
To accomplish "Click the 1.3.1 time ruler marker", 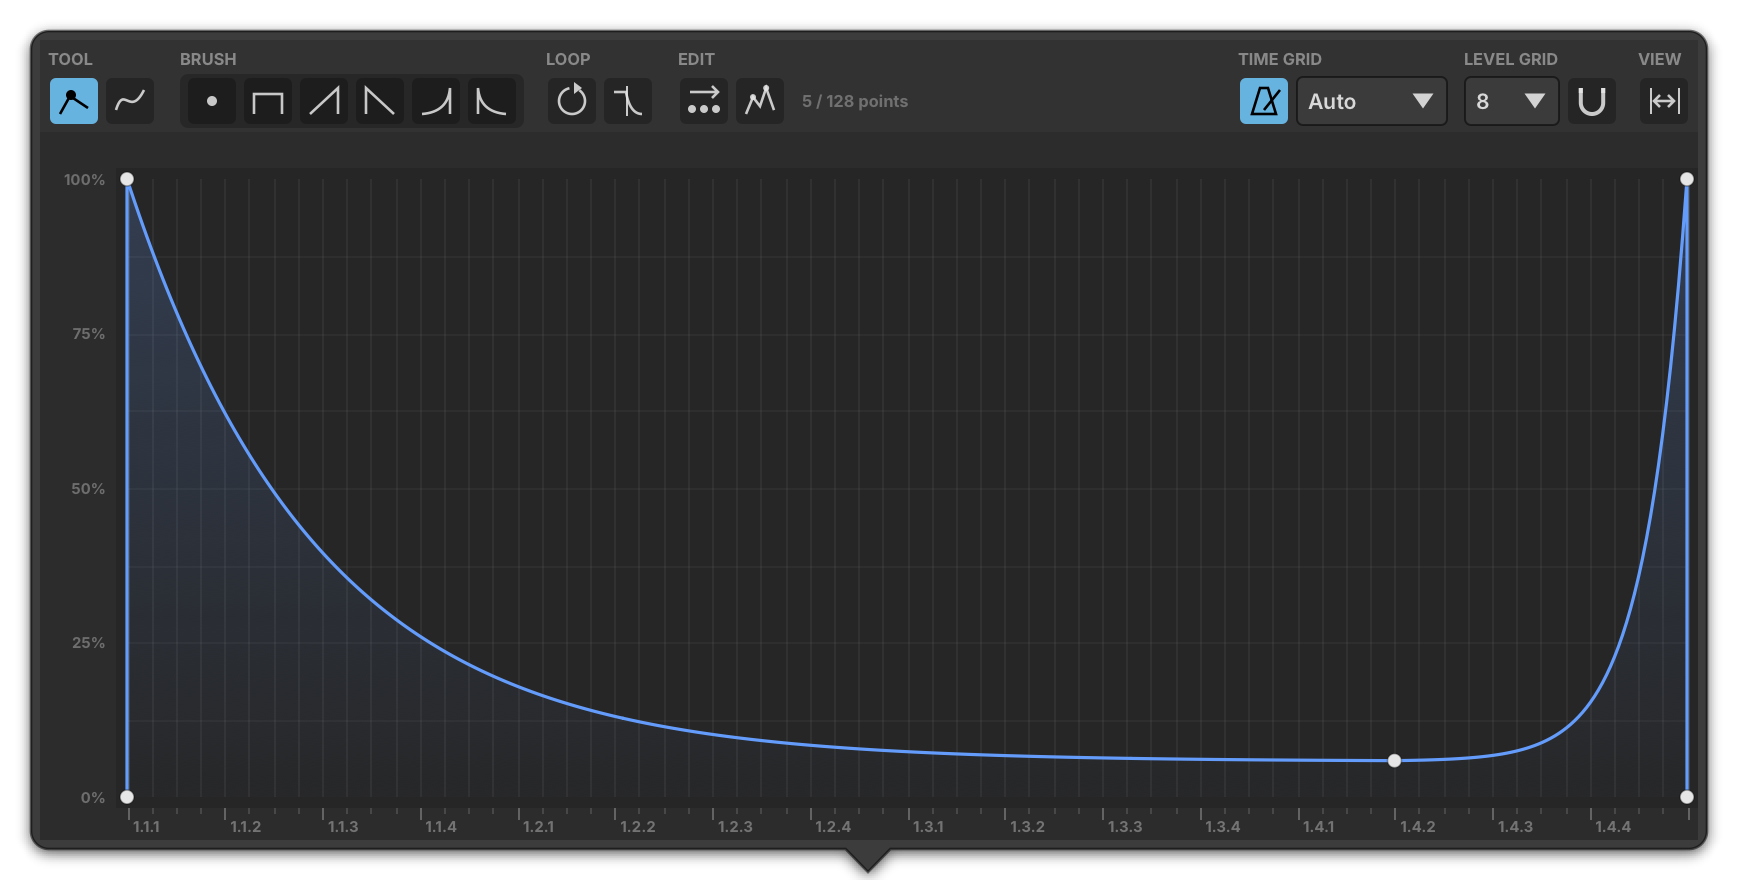I will coord(928,826).
